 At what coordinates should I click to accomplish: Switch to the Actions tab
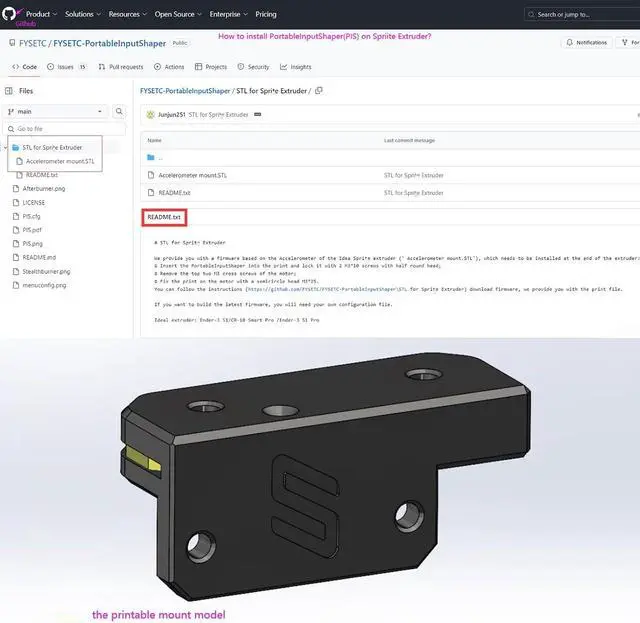pyautogui.click(x=169, y=67)
